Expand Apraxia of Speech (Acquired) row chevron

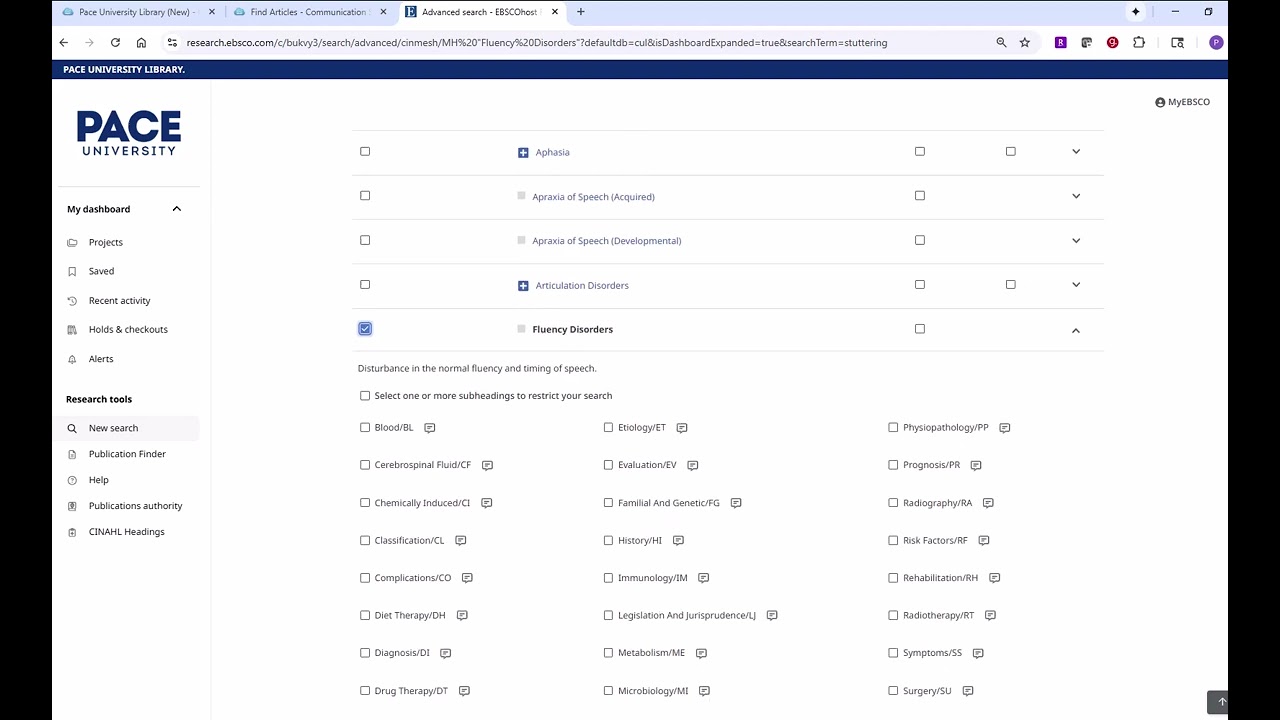click(x=1076, y=196)
